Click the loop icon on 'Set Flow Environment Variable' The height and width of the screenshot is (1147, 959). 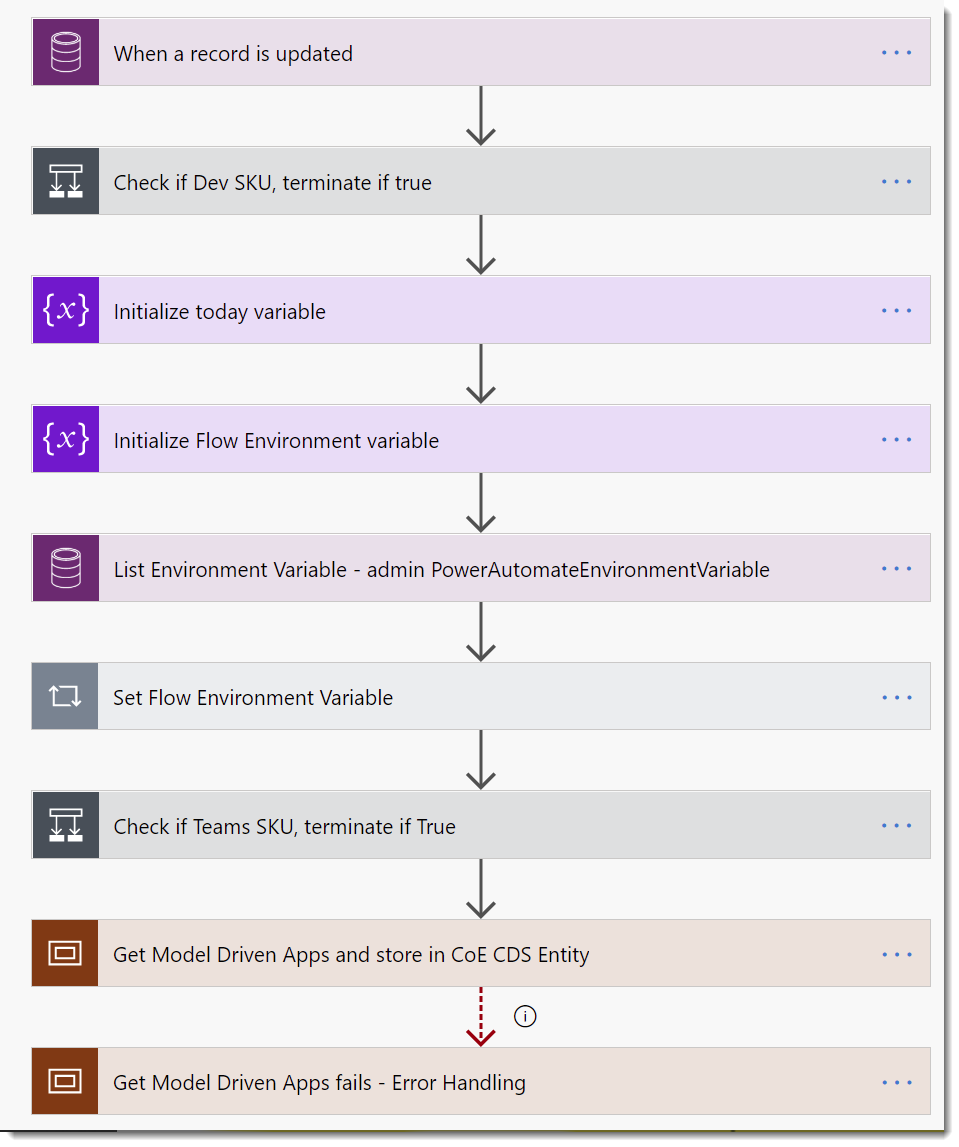point(65,696)
